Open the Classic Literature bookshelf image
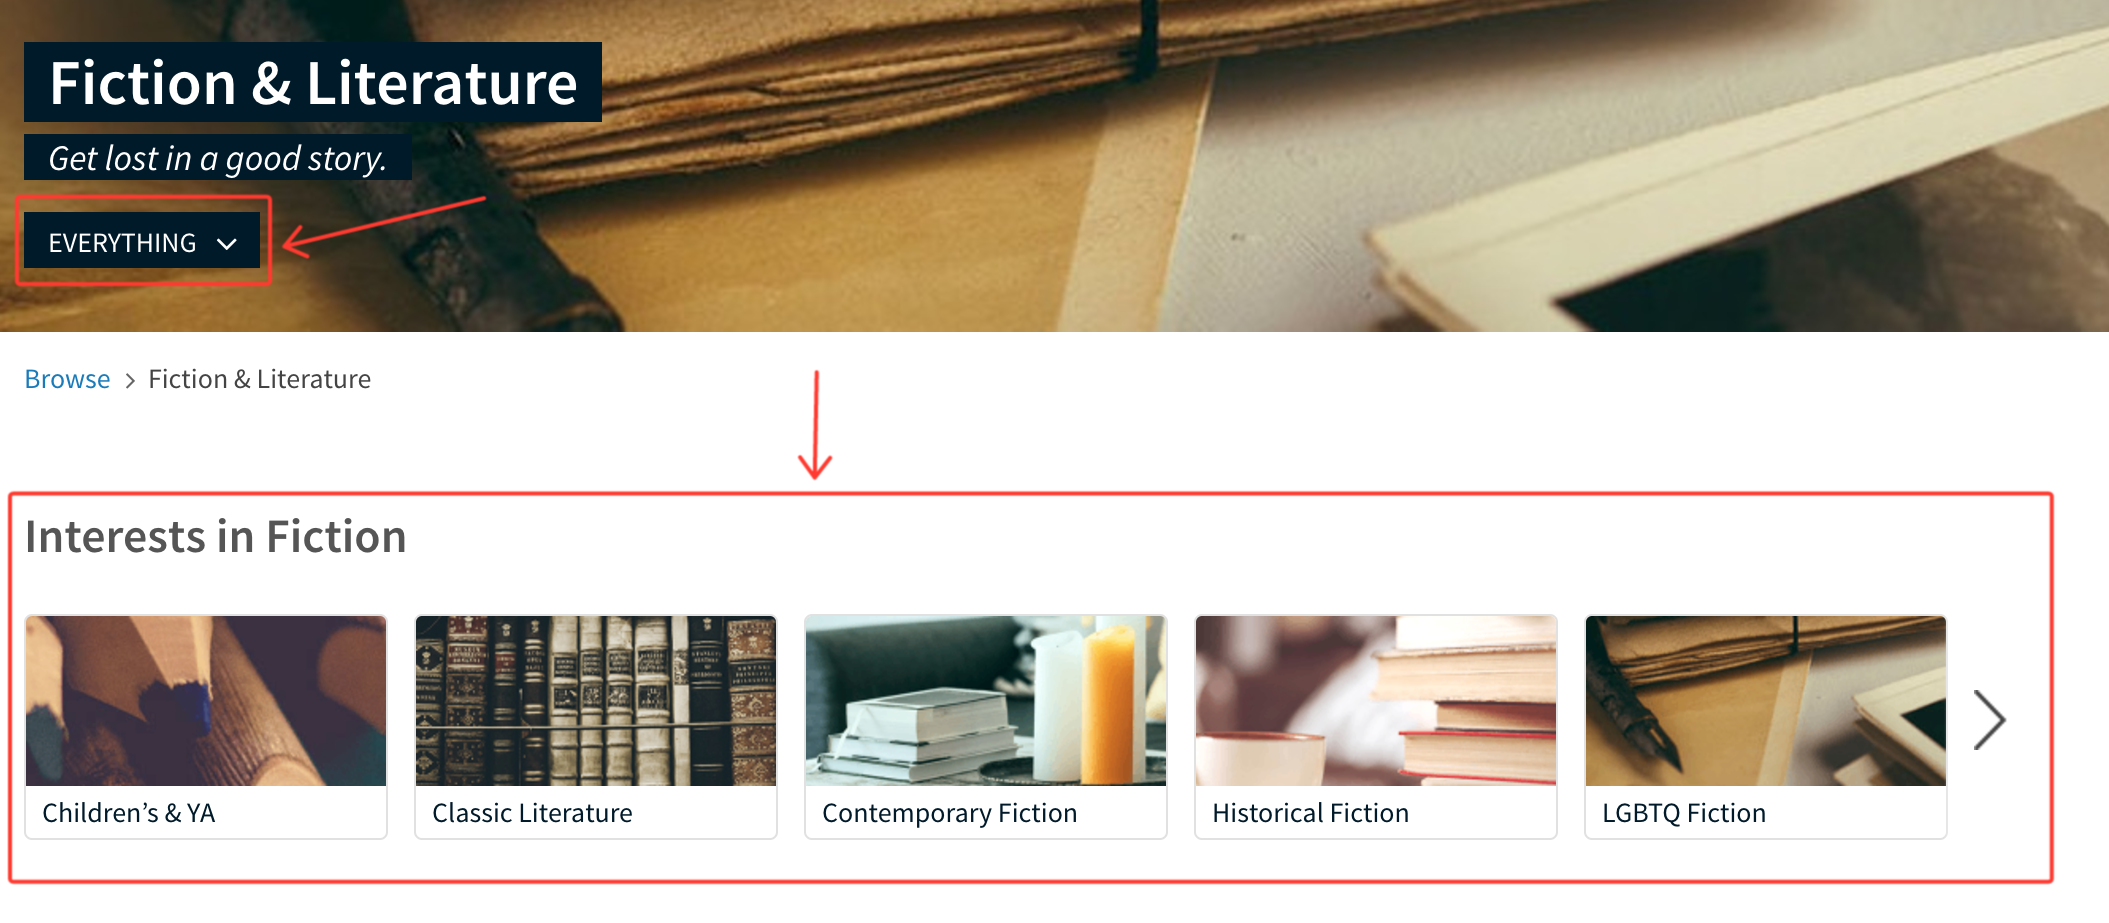 click(596, 701)
